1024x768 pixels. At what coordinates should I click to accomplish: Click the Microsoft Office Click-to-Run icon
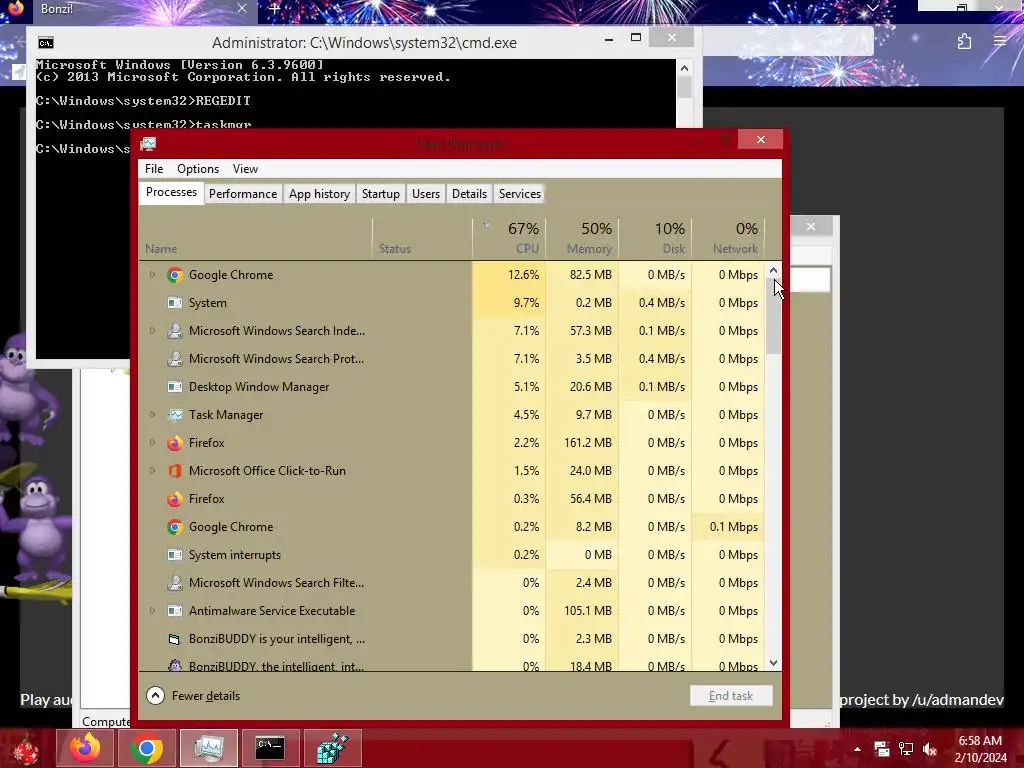pos(174,471)
